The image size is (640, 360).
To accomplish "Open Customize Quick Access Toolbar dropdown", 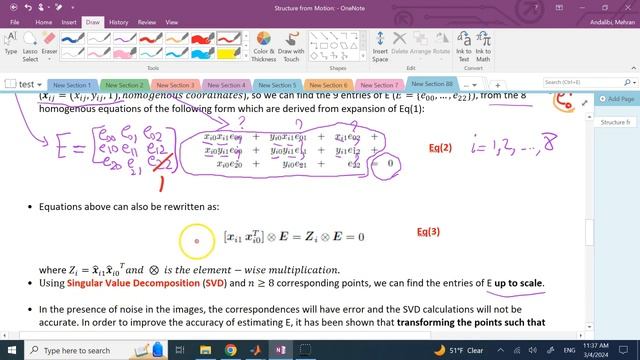I will click(x=73, y=7).
